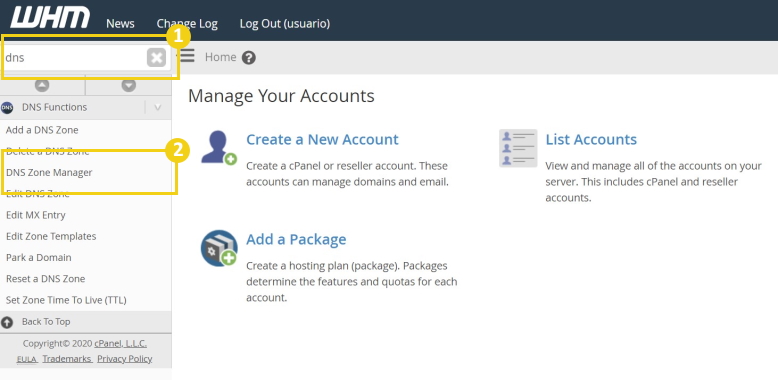778x380 pixels.
Task: Open Set Zone Time To Live (TTL)
Action: pos(66,300)
